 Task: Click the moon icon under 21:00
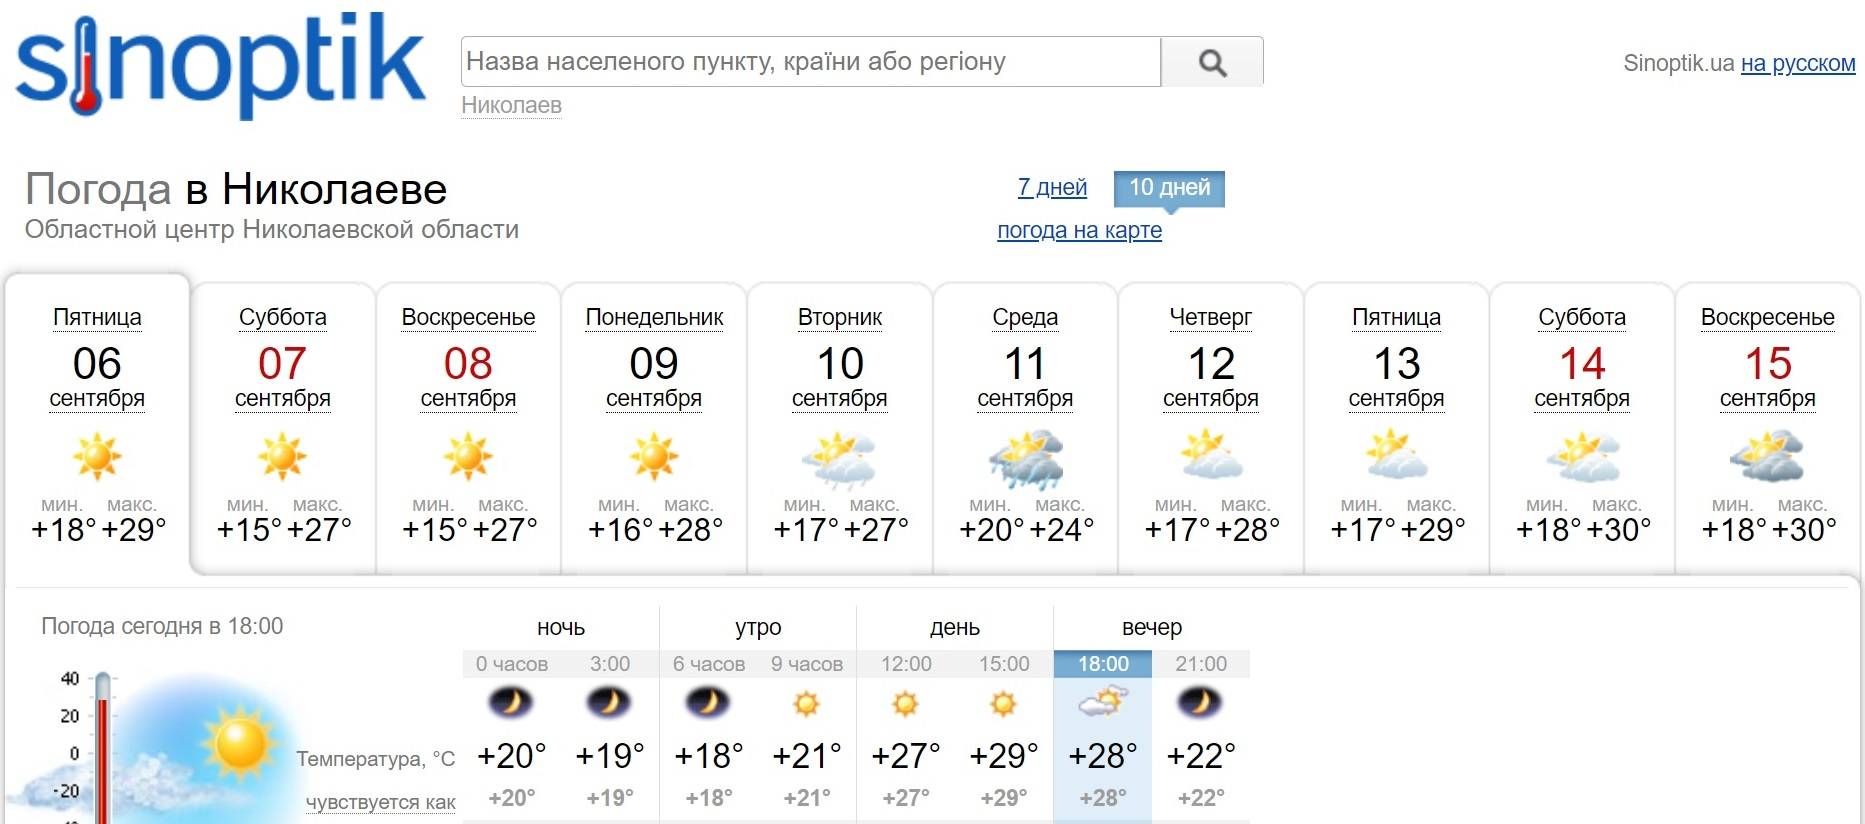(1200, 703)
